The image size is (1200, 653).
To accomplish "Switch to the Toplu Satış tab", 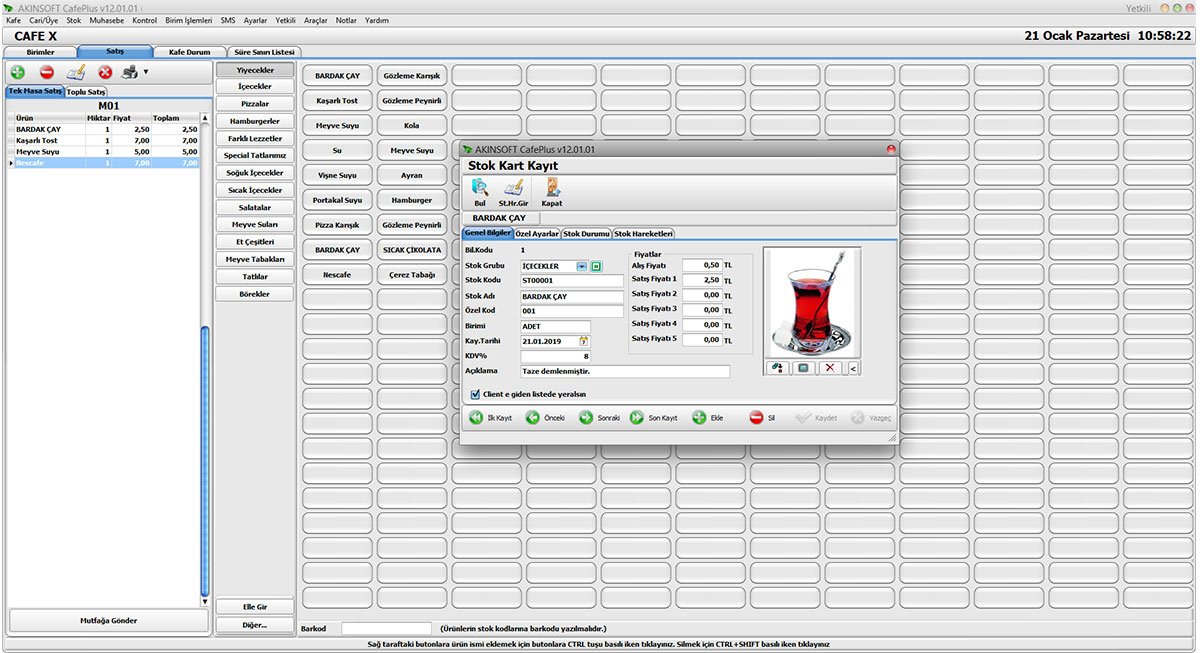I will tap(86, 91).
